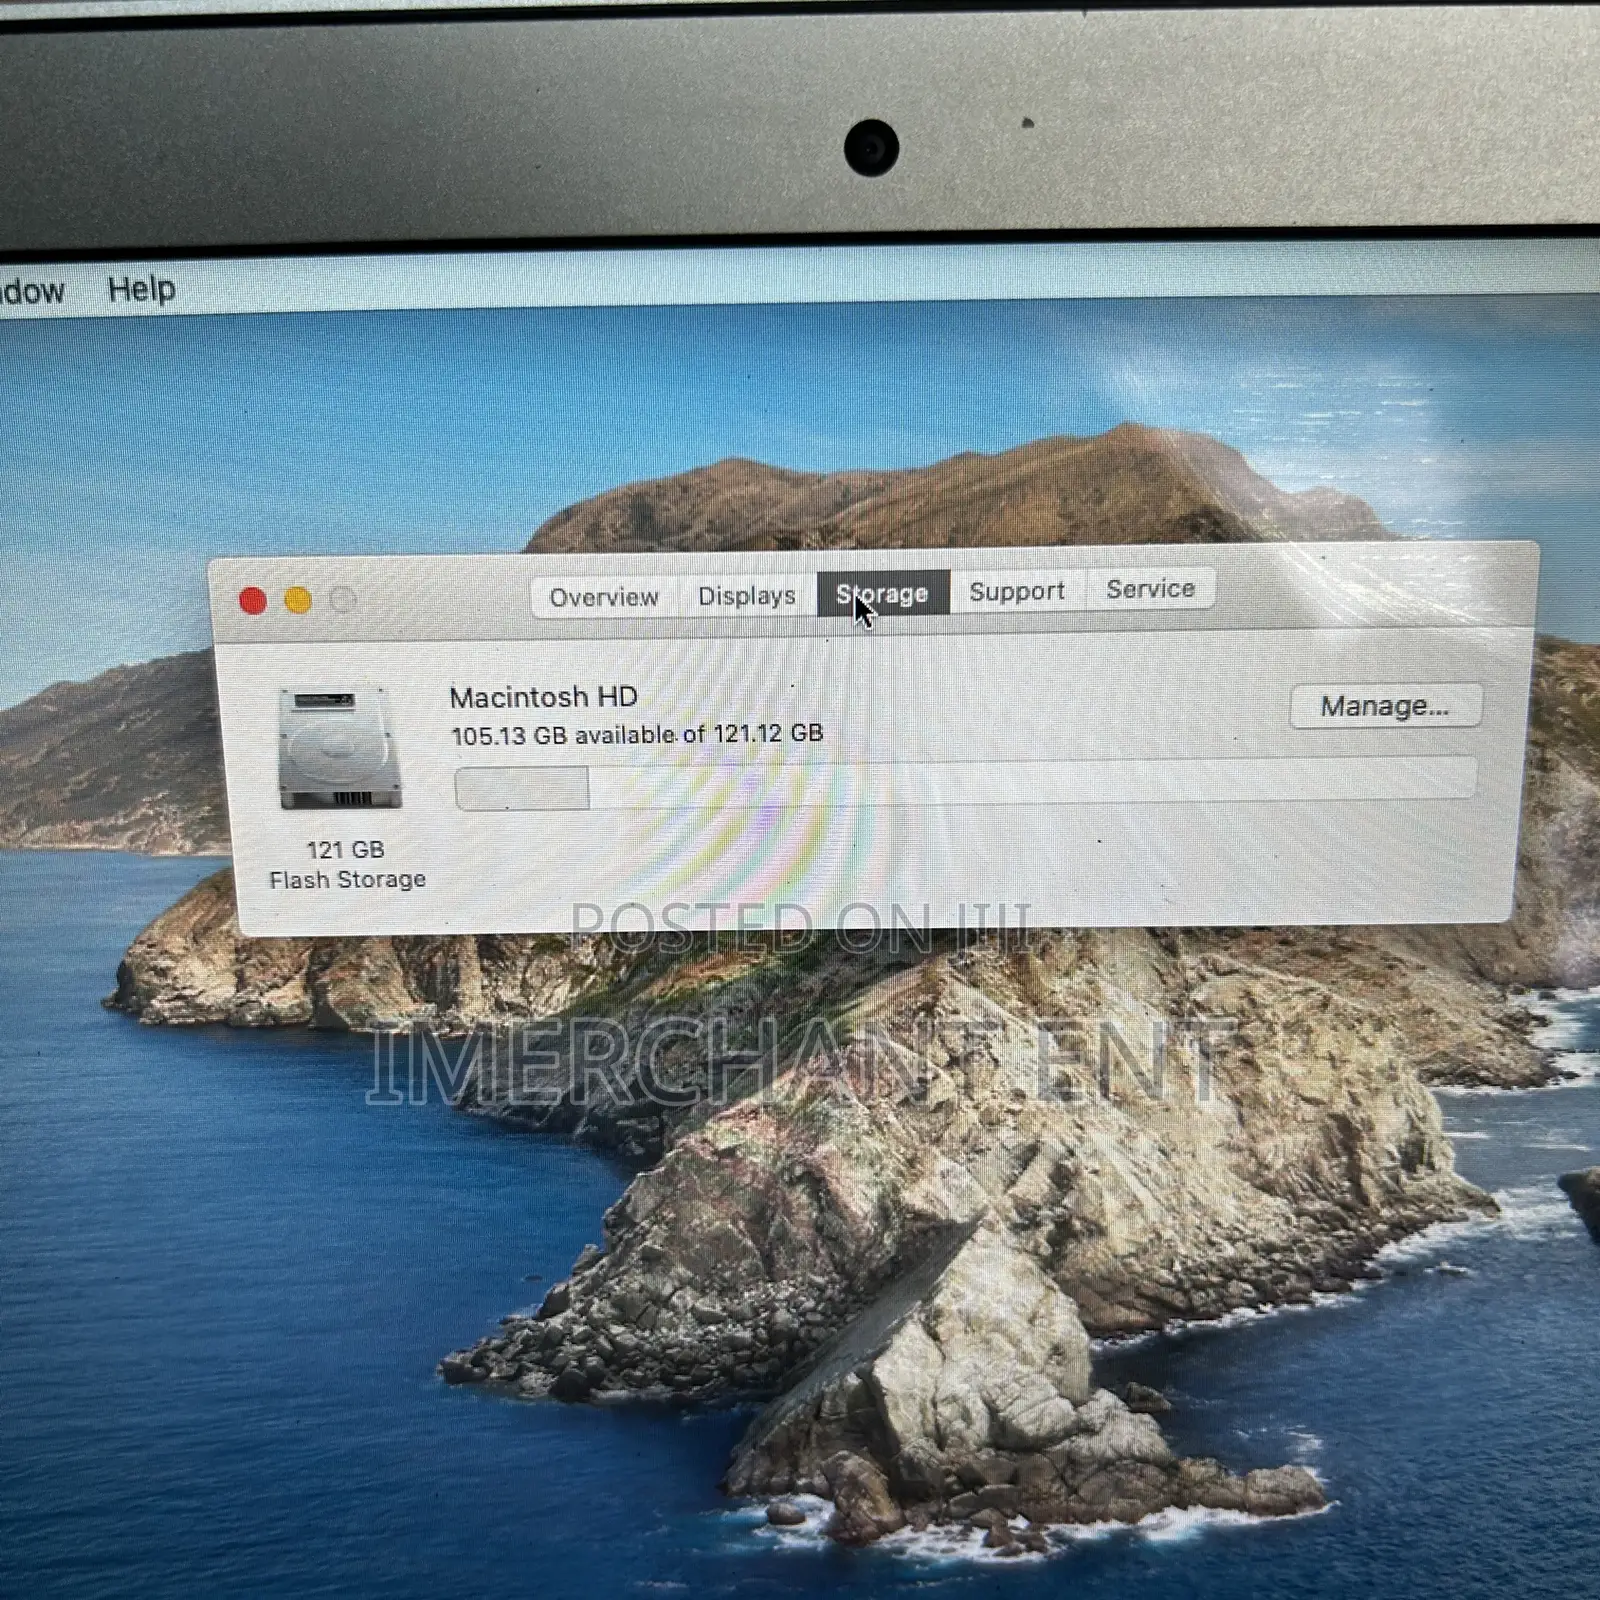Screen dimensions: 1600x1600
Task: Select the Storage tab
Action: pyautogui.click(x=883, y=593)
